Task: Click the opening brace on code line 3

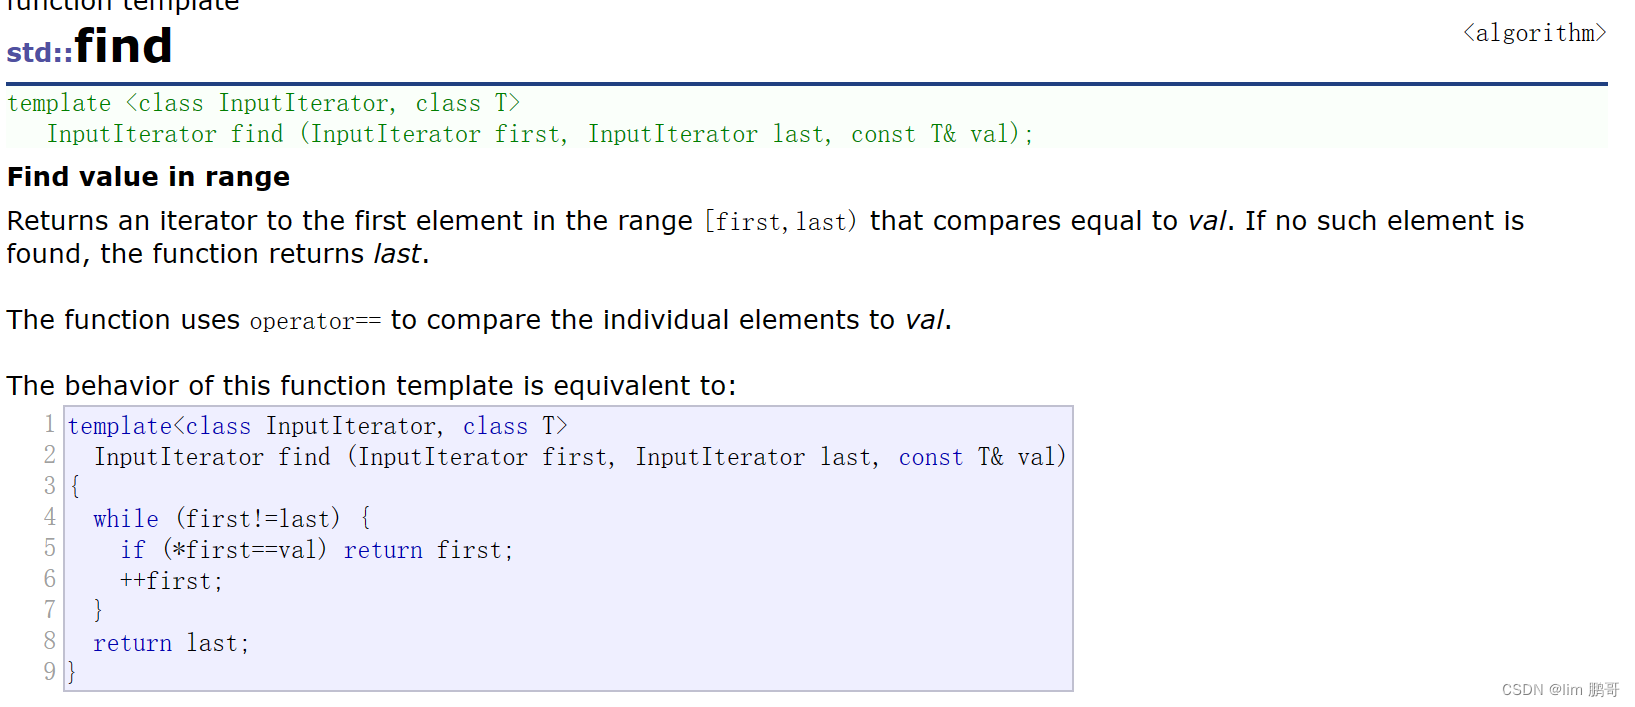Action: click(x=75, y=488)
